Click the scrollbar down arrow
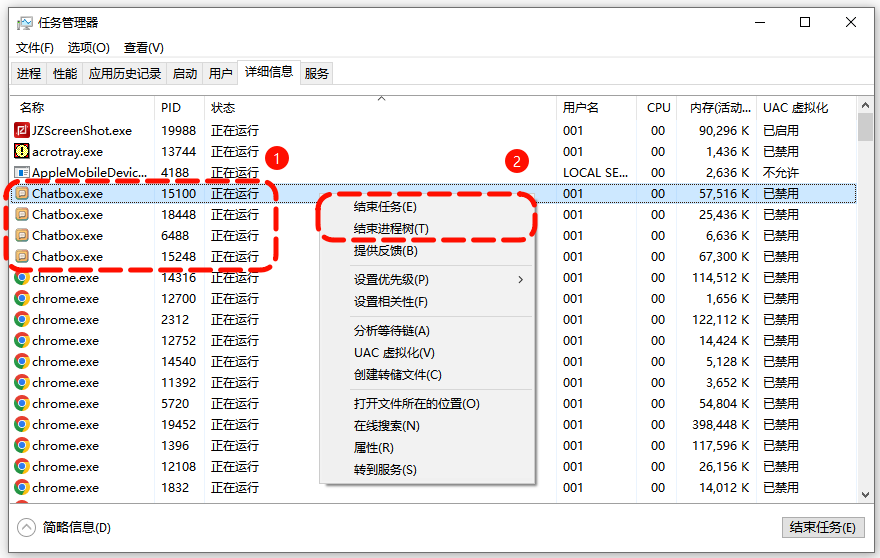 point(865,495)
